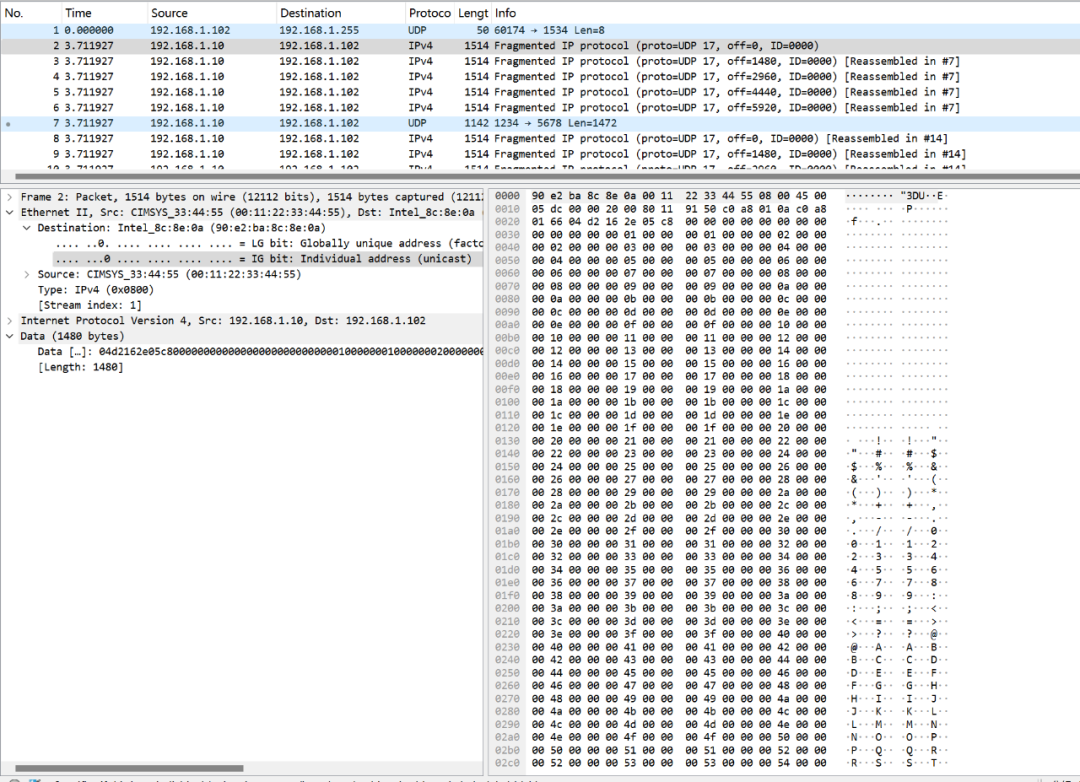
Task: Select packet 3 fragment with off=1480 reassembled in #7
Action: [x=540, y=61]
